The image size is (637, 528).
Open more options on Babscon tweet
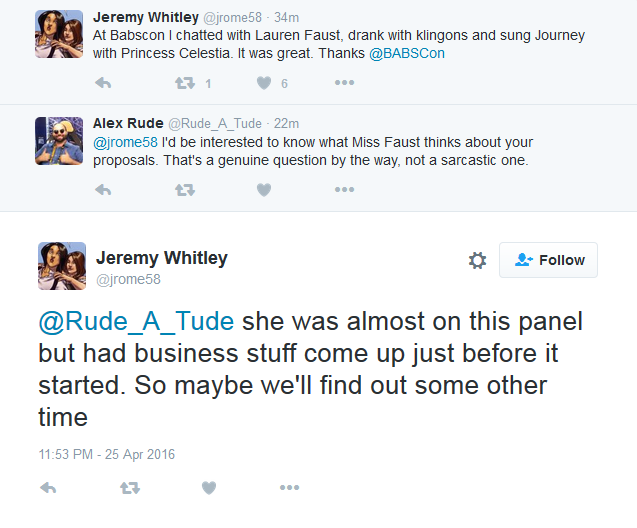pos(344,83)
